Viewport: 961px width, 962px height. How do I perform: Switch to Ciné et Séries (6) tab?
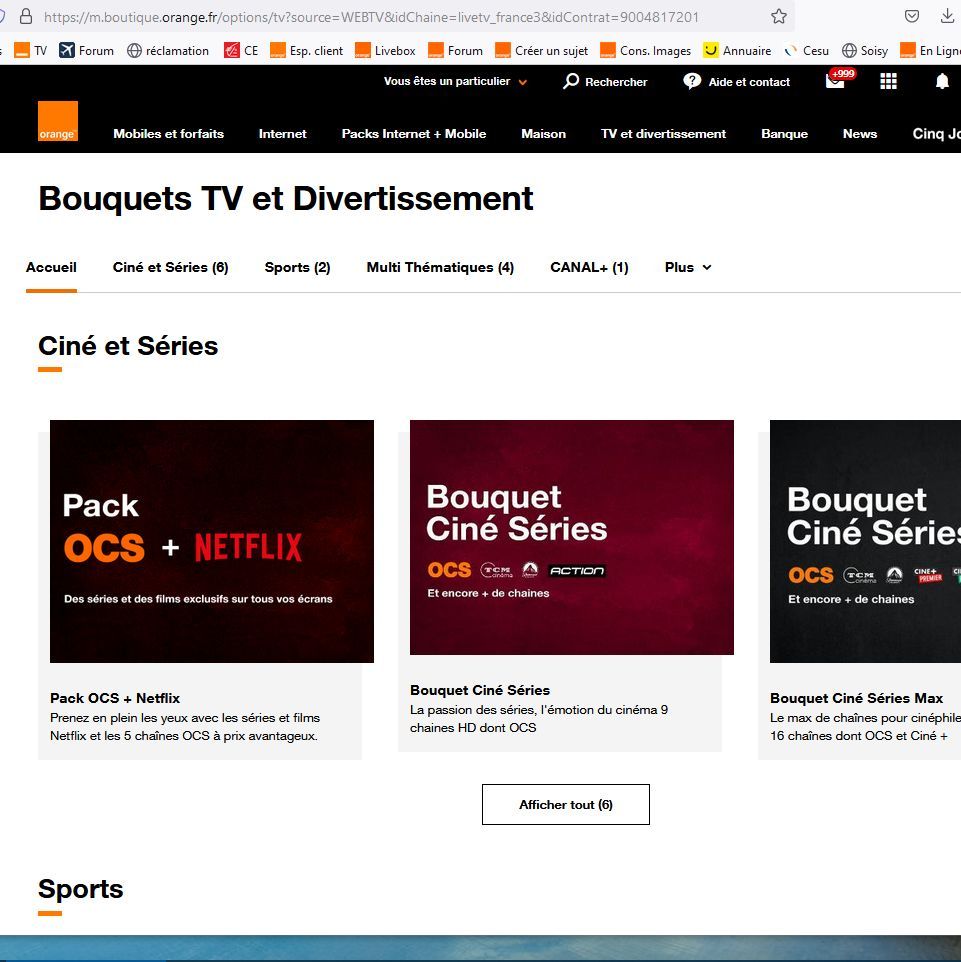[171, 267]
